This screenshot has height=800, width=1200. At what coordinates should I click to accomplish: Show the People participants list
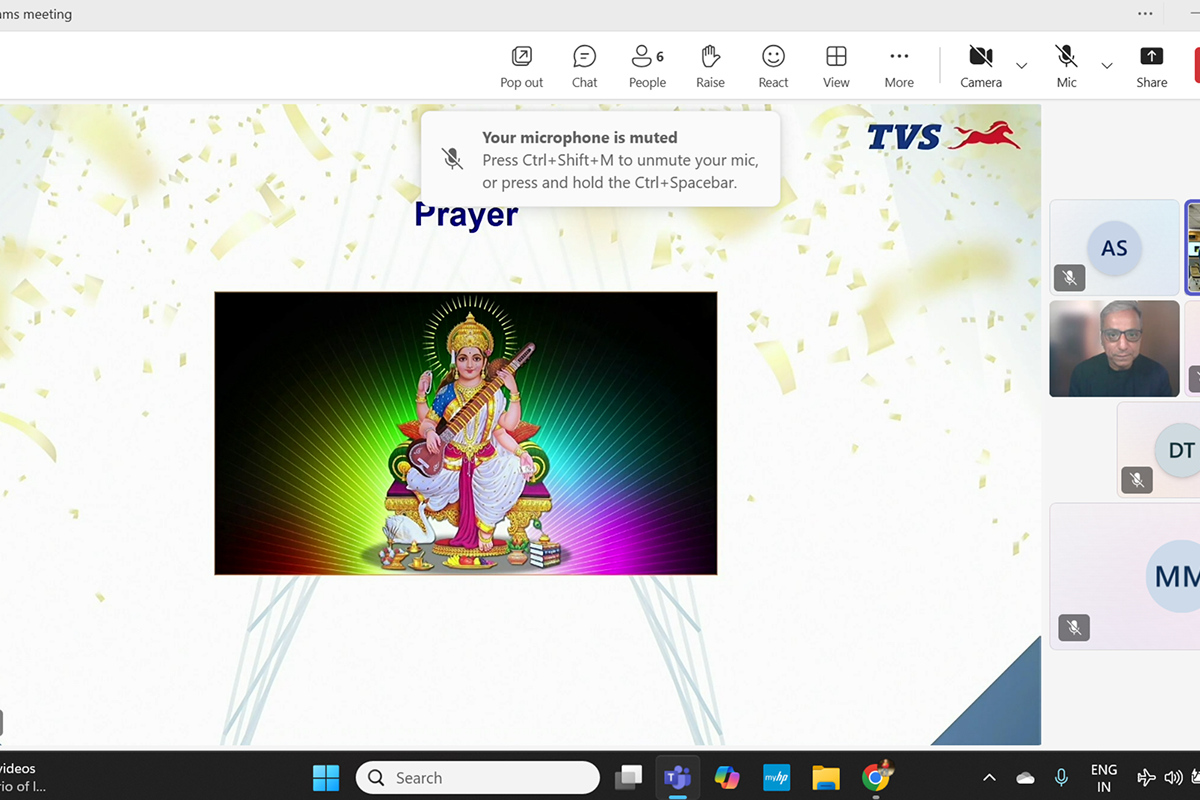[x=647, y=67]
